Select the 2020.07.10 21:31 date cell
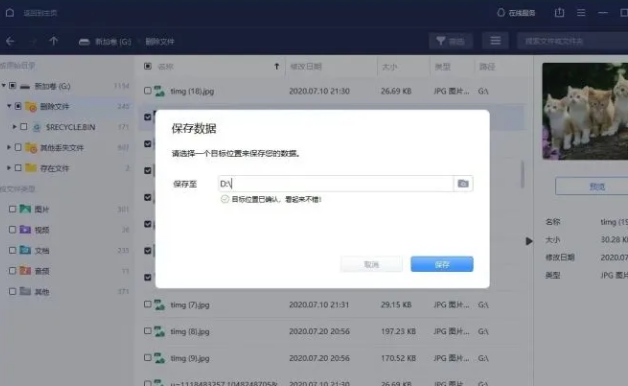Image resolution: width=628 pixels, height=386 pixels. [319, 305]
